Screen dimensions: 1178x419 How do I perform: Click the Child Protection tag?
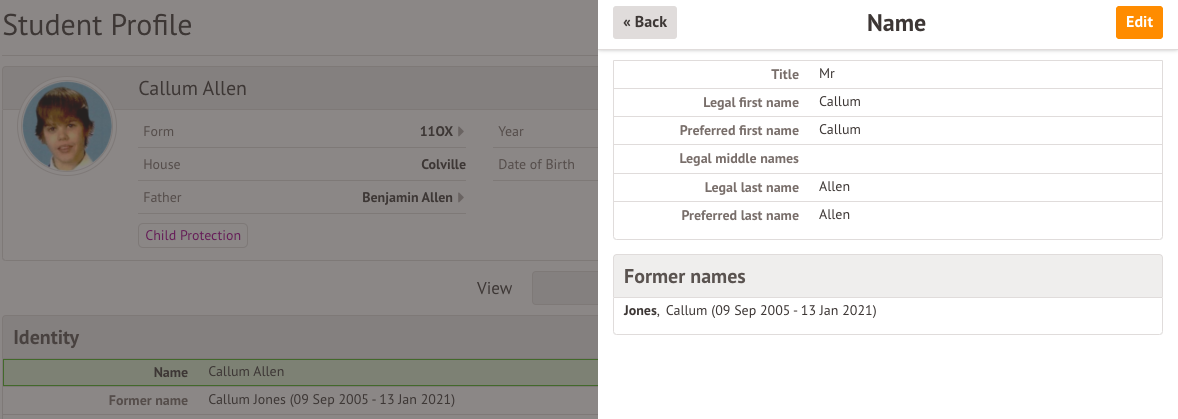193,236
